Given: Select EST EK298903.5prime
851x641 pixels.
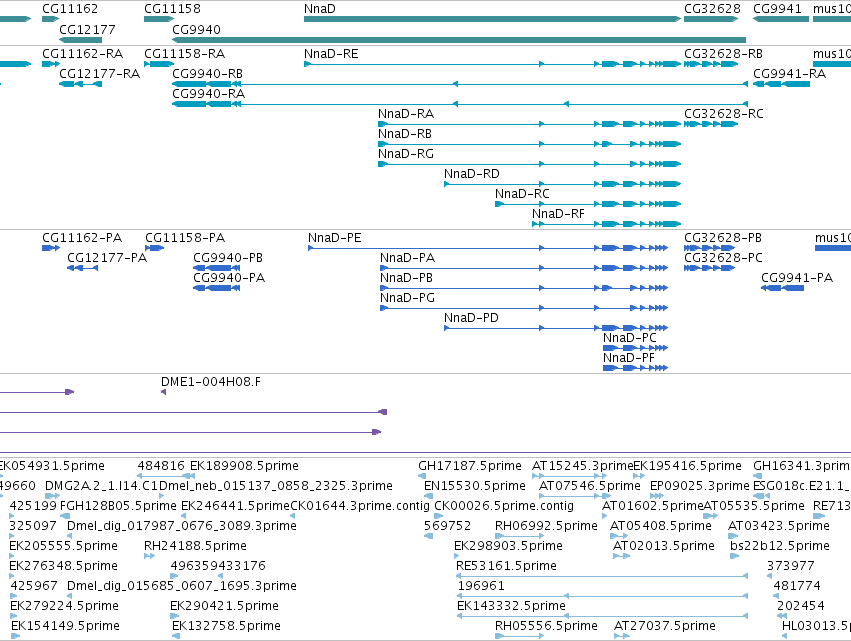Looking at the screenshot, I should click(508, 546).
